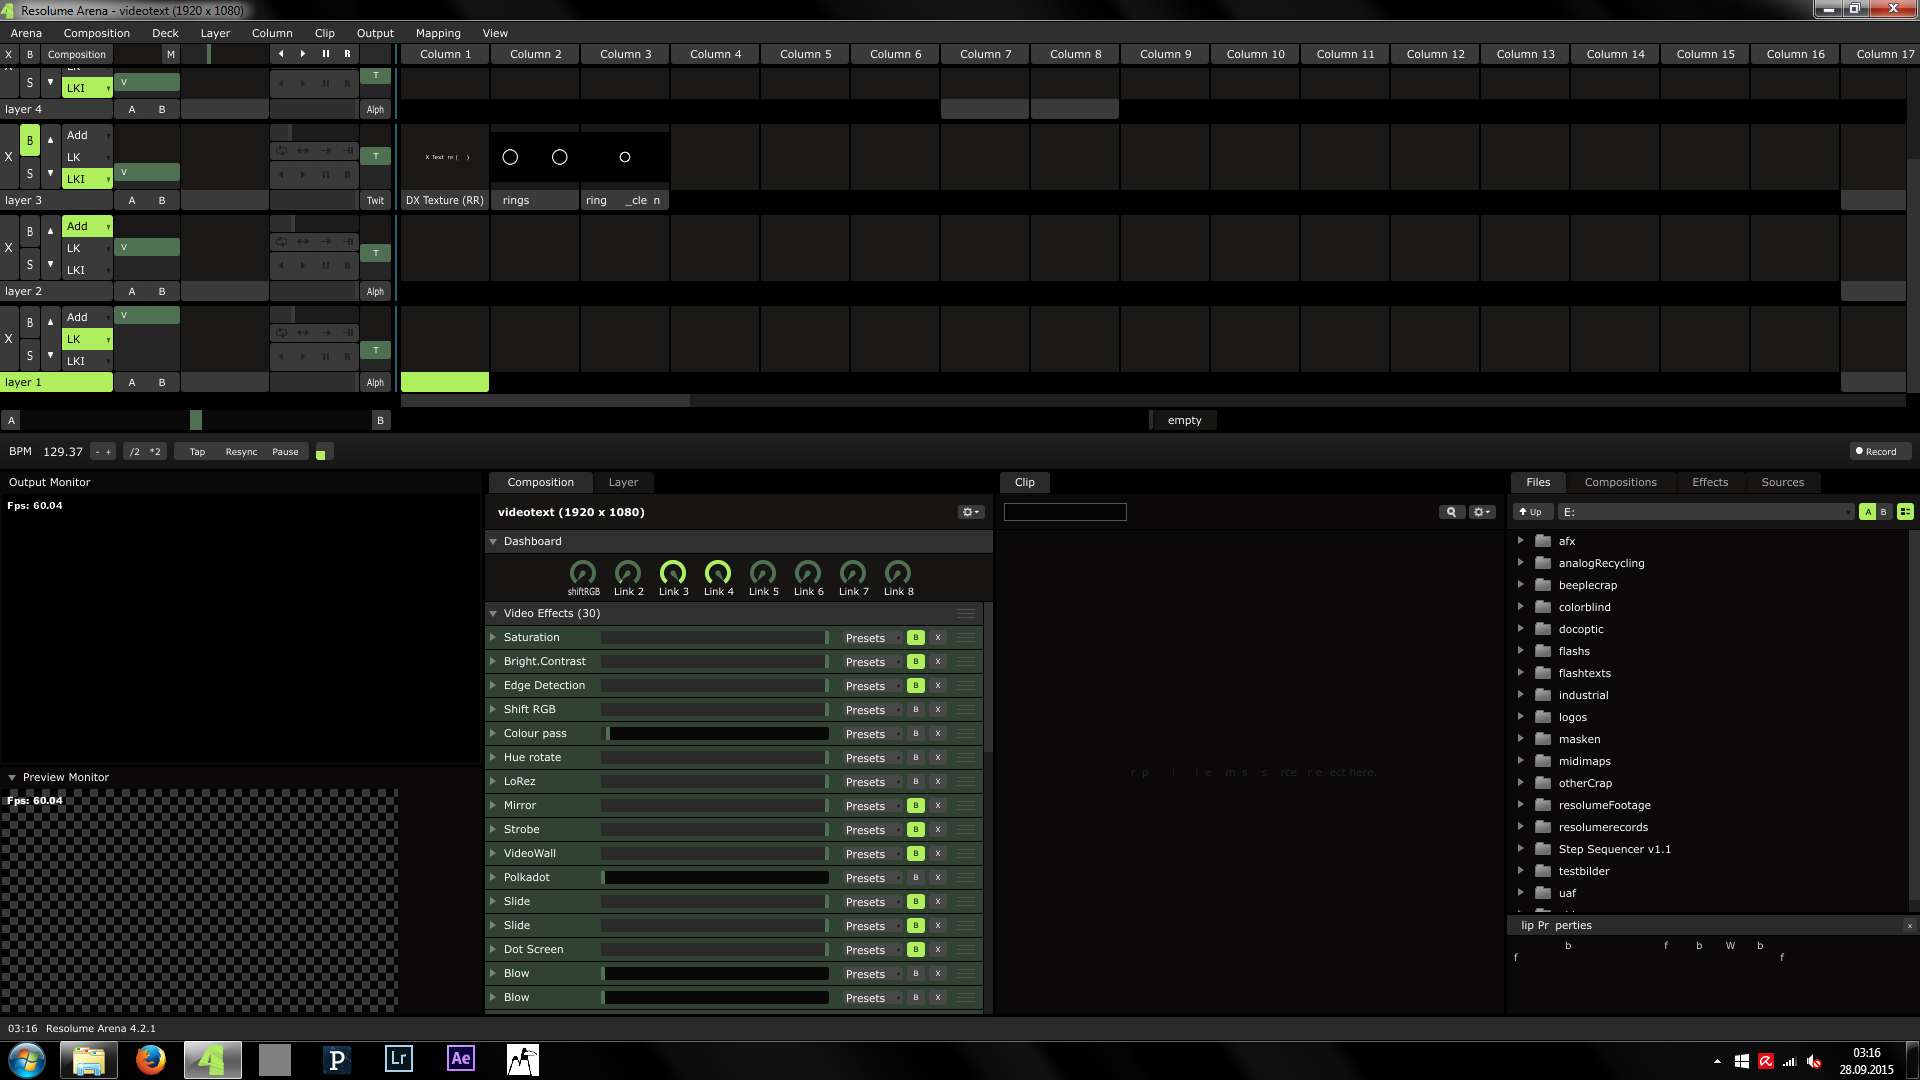Screen dimensions: 1920x1080
Task: Click the BPM Tap button
Action: coord(197,452)
